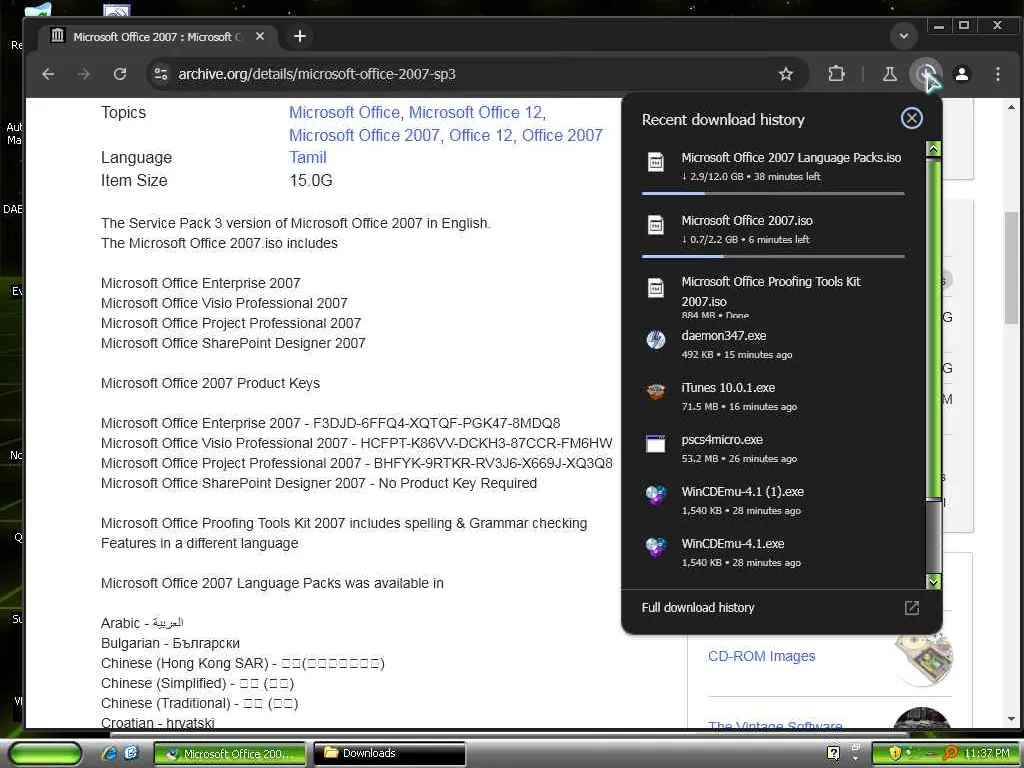This screenshot has height=768, width=1024.
Task: Open the Extensions puzzle icon
Action: tap(836, 74)
